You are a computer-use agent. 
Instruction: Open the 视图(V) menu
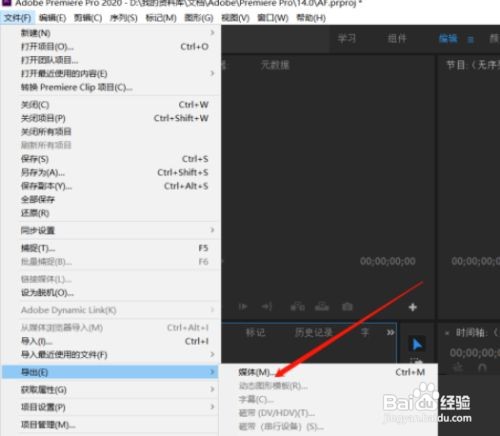pyautogui.click(x=235, y=18)
